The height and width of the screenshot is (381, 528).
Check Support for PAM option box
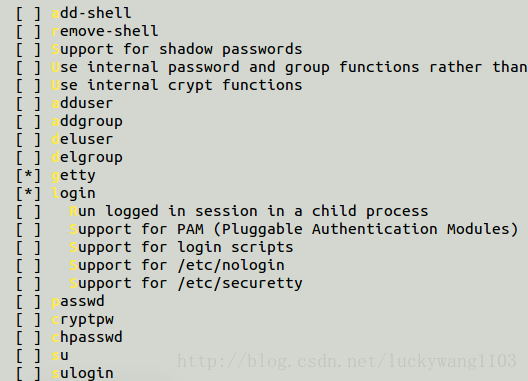coord(29,229)
